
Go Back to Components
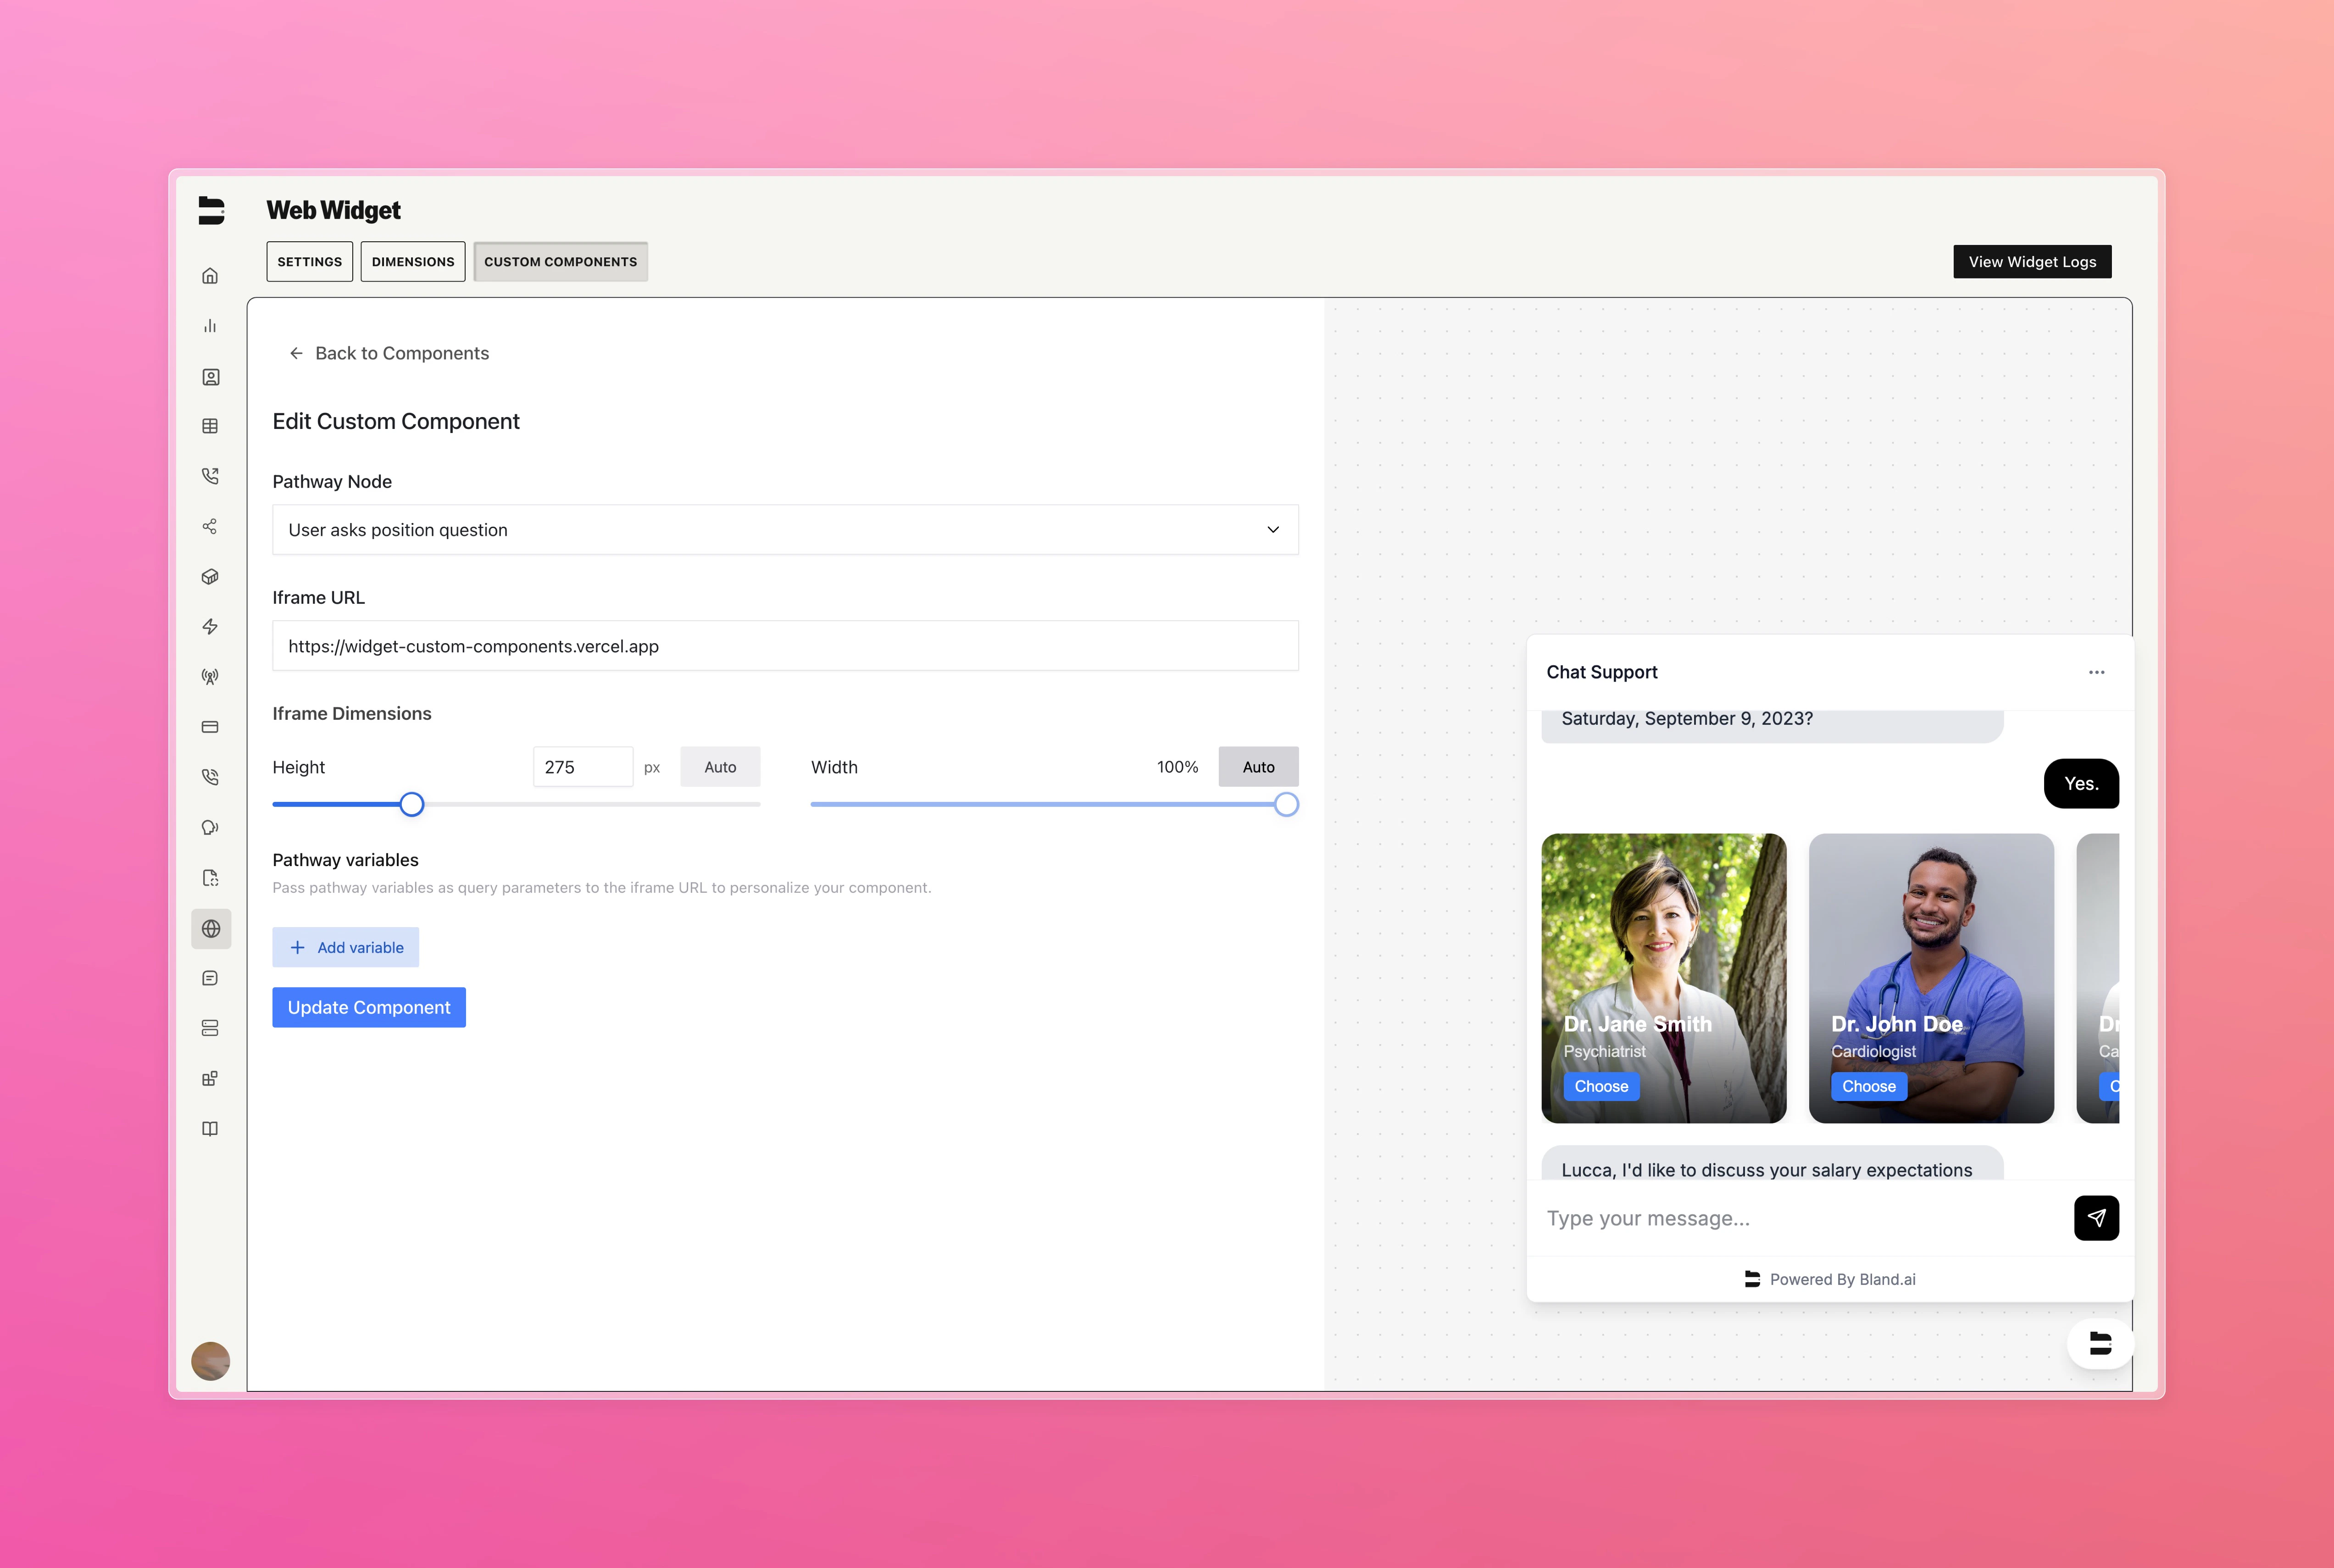pos(389,353)
